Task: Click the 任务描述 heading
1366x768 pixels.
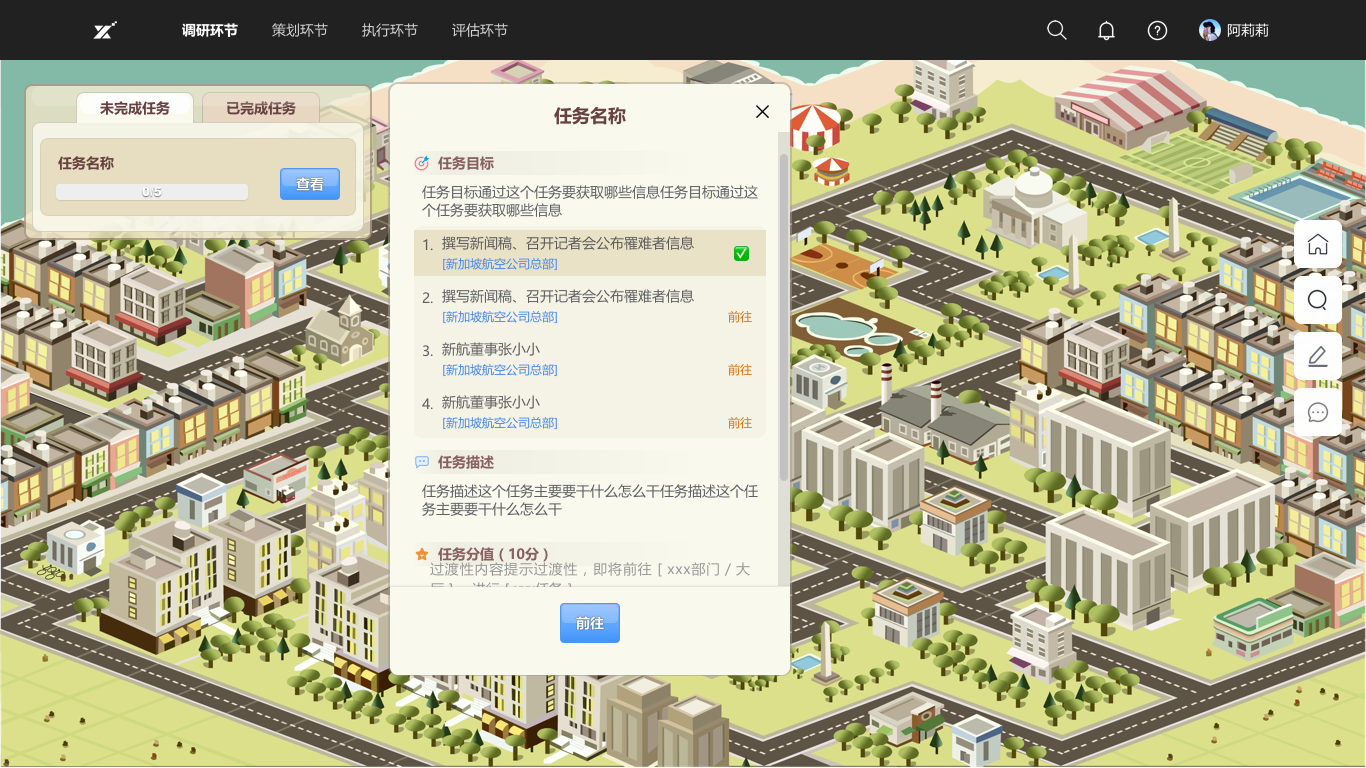Action: (x=466, y=462)
